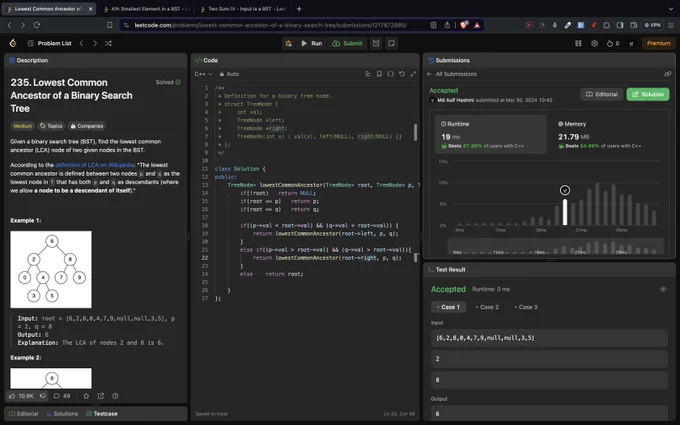Viewport: 680px width, 425px height.
Task: Open LeetCode settings gear
Action: (595, 43)
